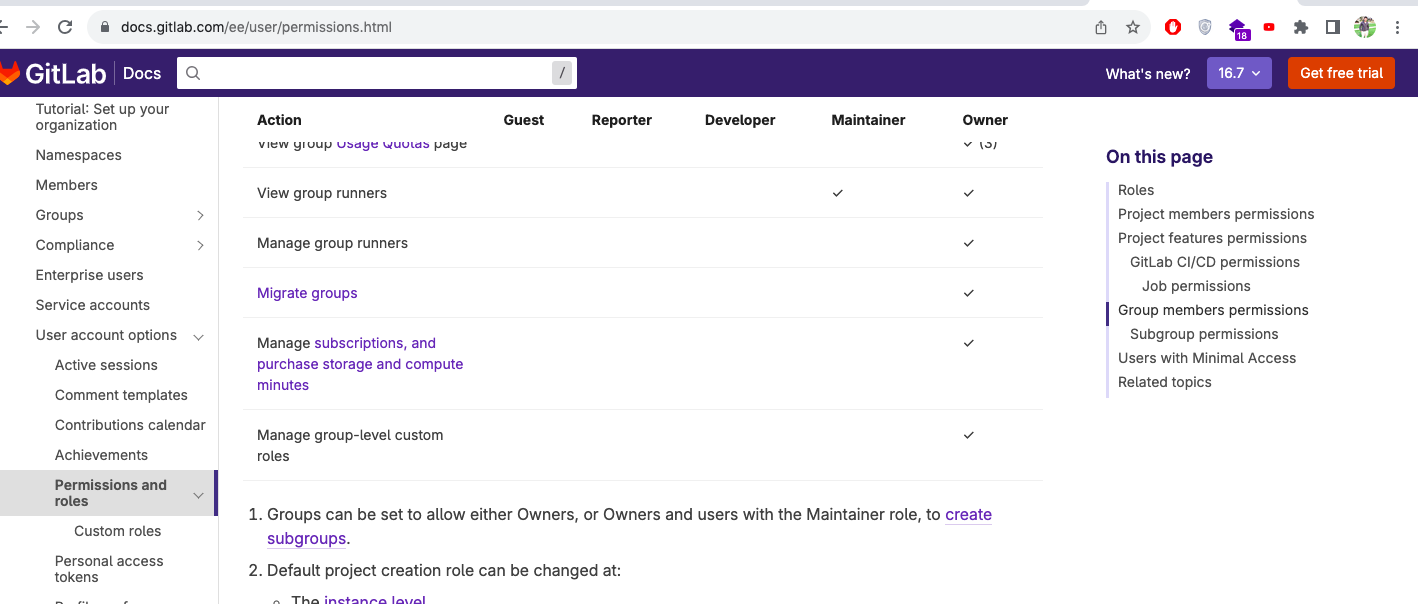Viewport: 1418px width, 604px height.
Task: Bookmark this page with the star icon
Action: tap(1133, 27)
